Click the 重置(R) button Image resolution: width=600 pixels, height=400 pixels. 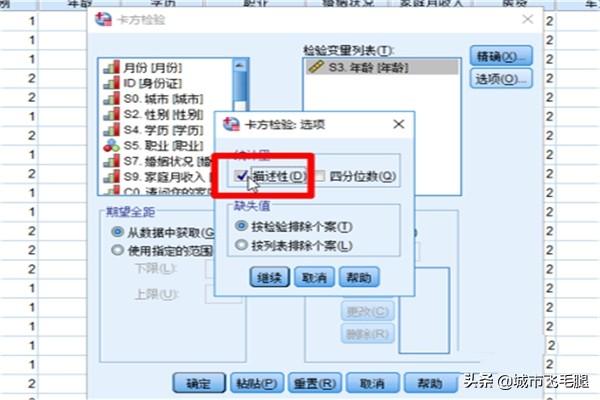(315, 383)
